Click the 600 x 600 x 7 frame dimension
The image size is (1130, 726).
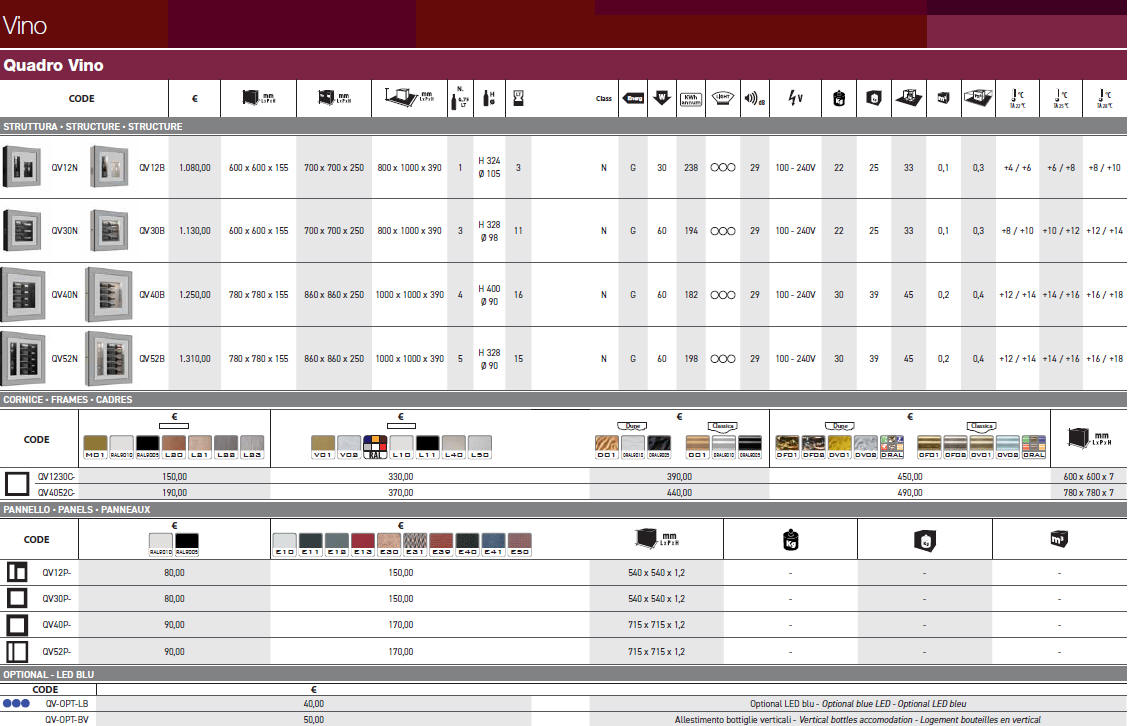coord(1088,477)
